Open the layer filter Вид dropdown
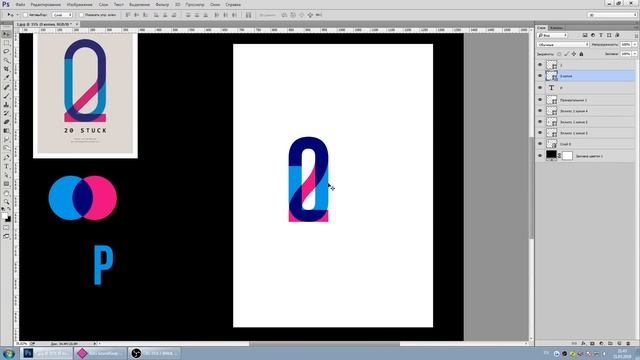 click(552, 36)
